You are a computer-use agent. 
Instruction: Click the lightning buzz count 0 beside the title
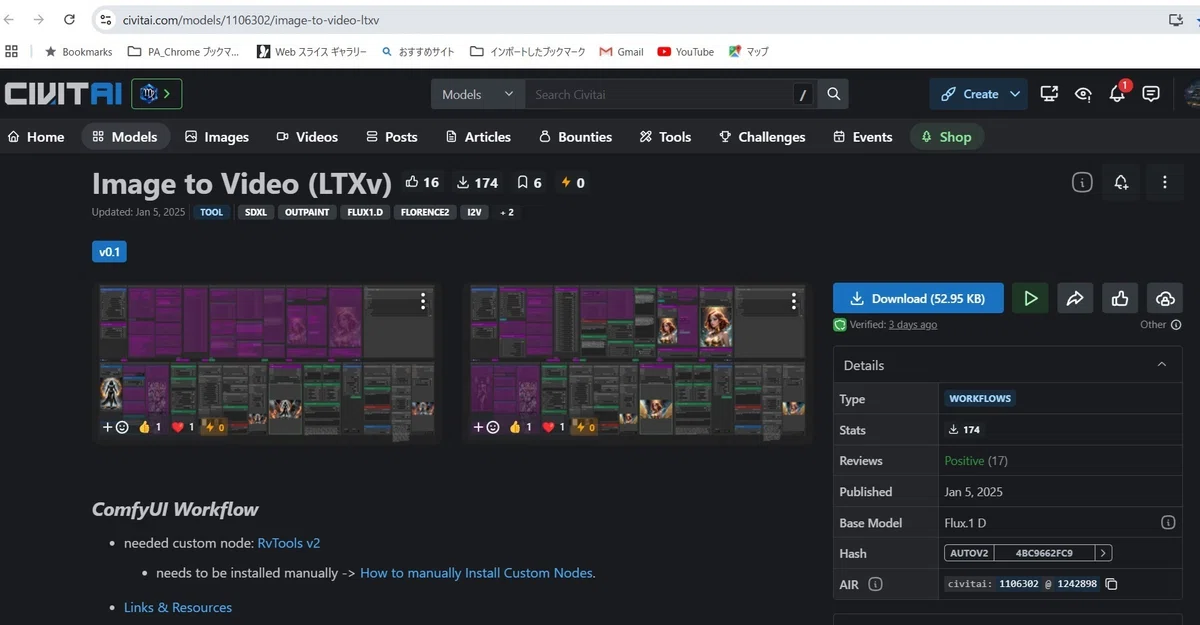[x=573, y=182]
